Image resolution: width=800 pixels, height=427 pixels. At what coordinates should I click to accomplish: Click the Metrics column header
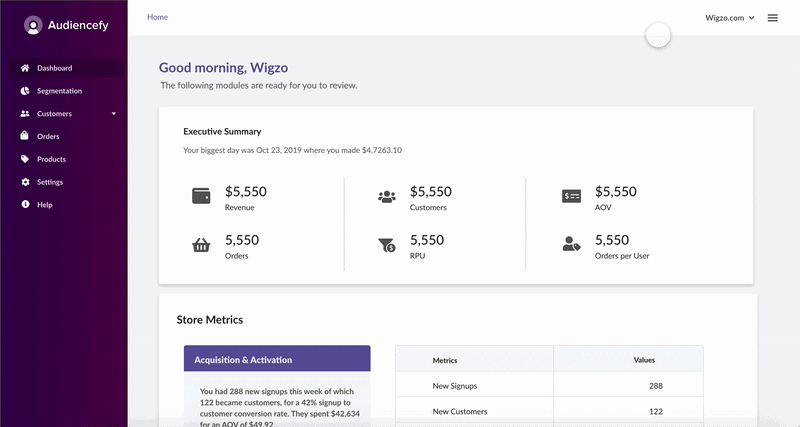coord(445,360)
